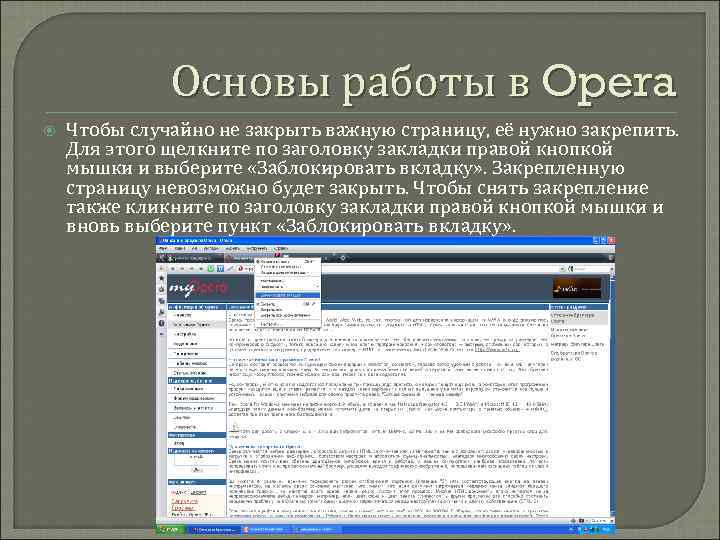This screenshot has height=540, width=720.
Task: Expand the address bar history dropdown arrow
Action: click(562, 269)
